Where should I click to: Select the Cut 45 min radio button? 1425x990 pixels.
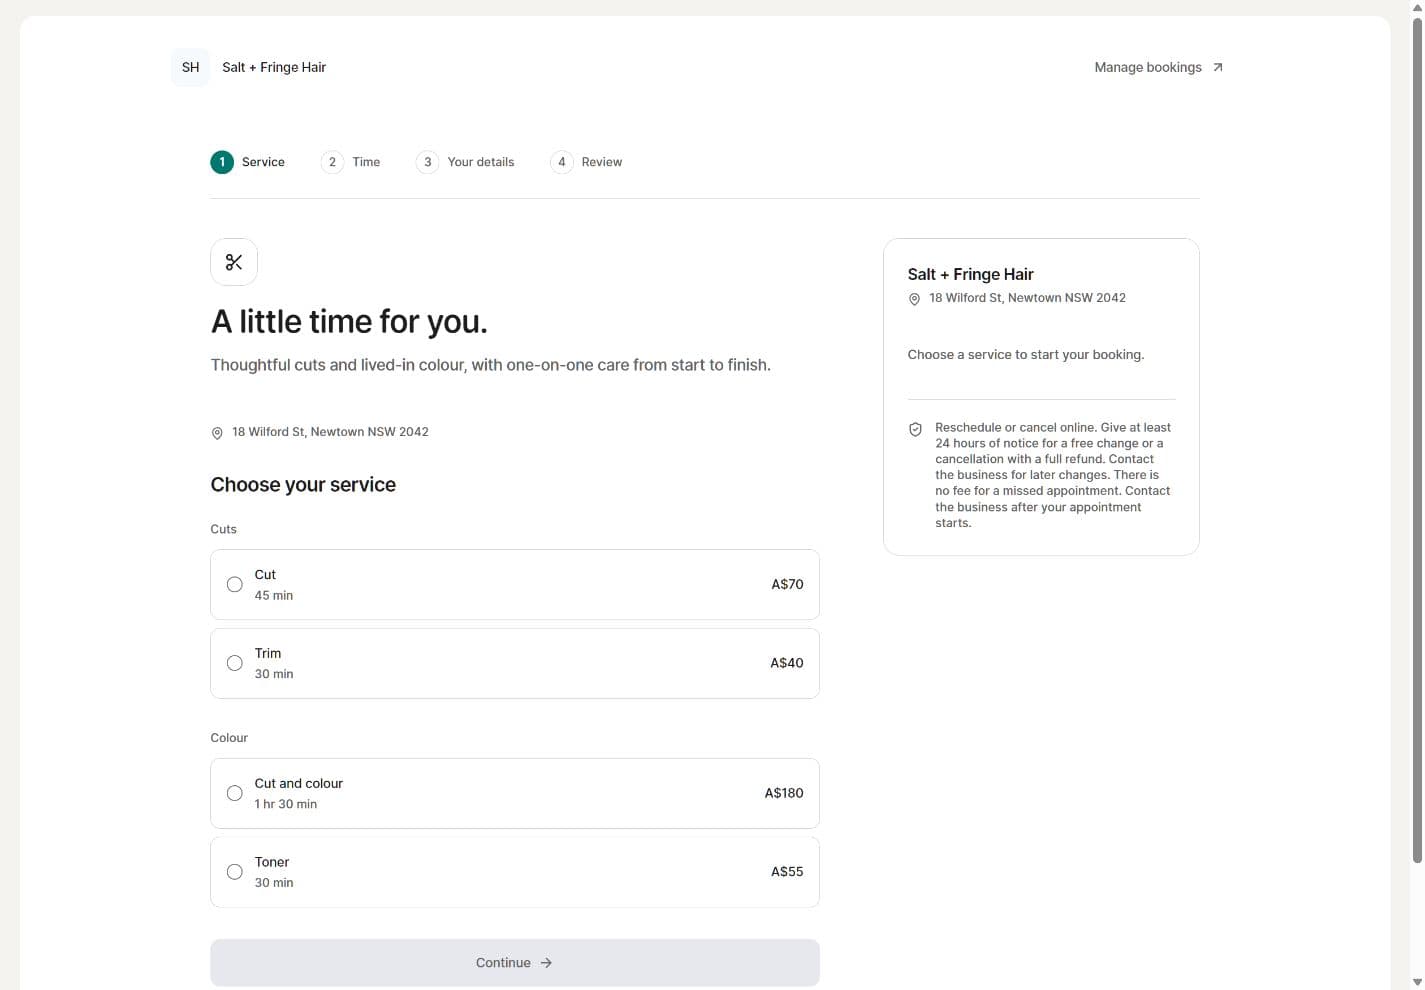pos(235,585)
